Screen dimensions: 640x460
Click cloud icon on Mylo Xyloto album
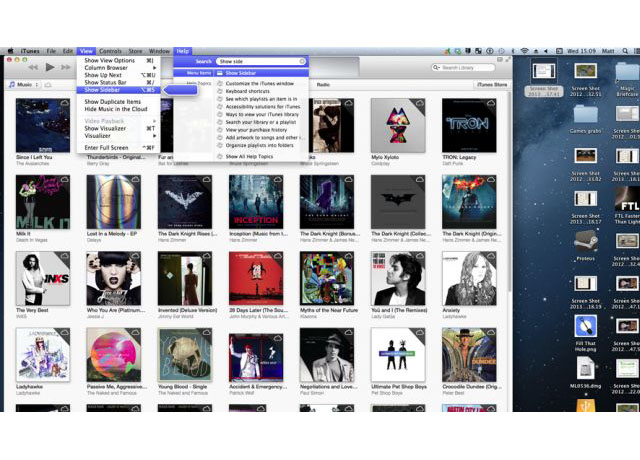420,103
